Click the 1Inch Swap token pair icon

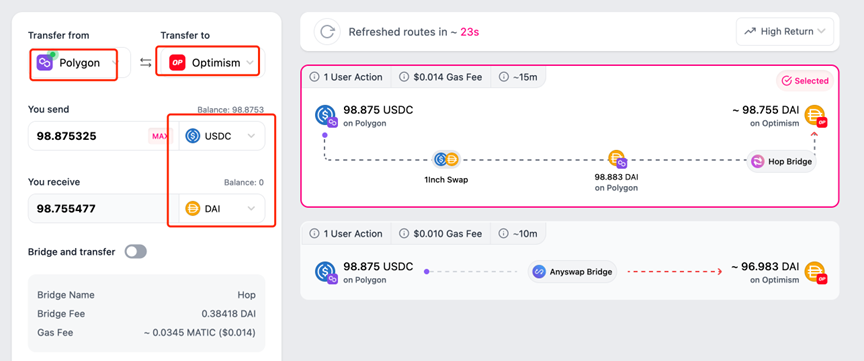pos(446,159)
